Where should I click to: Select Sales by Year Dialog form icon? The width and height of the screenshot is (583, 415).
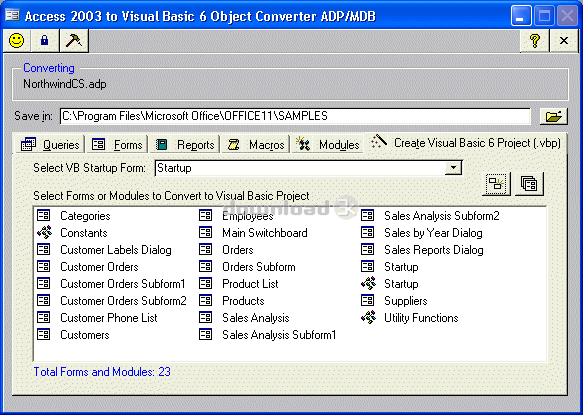[x=367, y=232]
